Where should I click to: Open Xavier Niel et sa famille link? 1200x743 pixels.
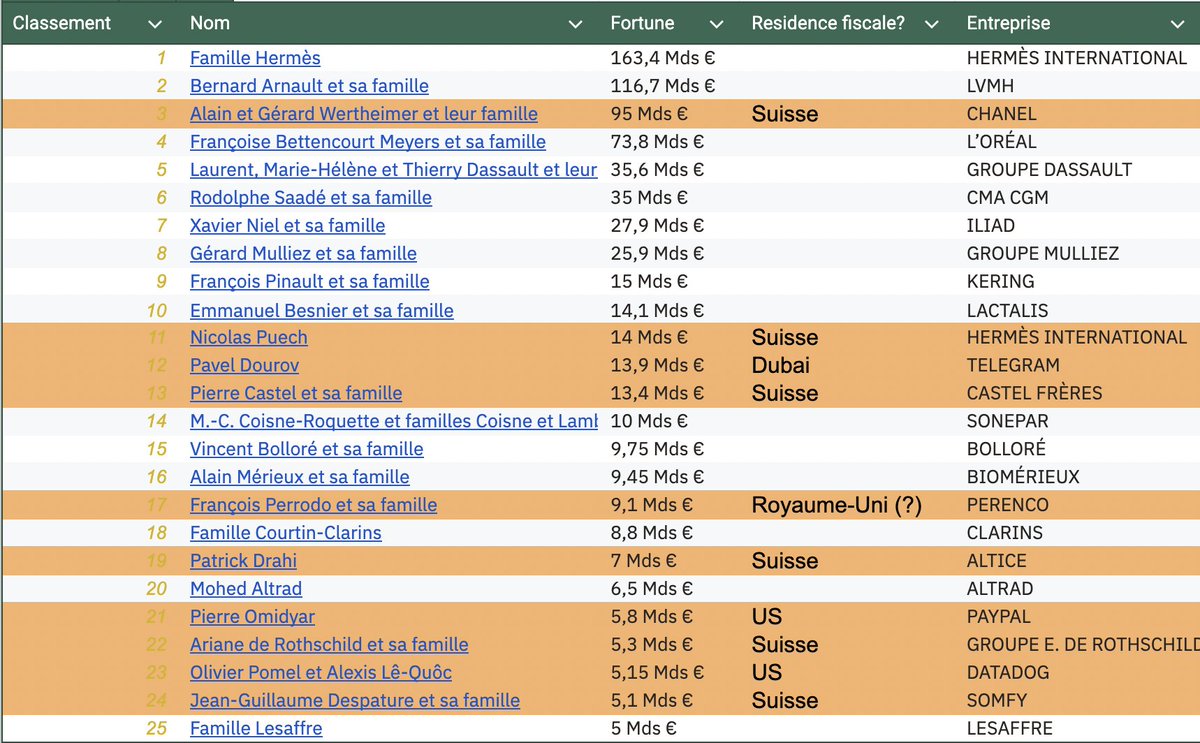(287, 226)
